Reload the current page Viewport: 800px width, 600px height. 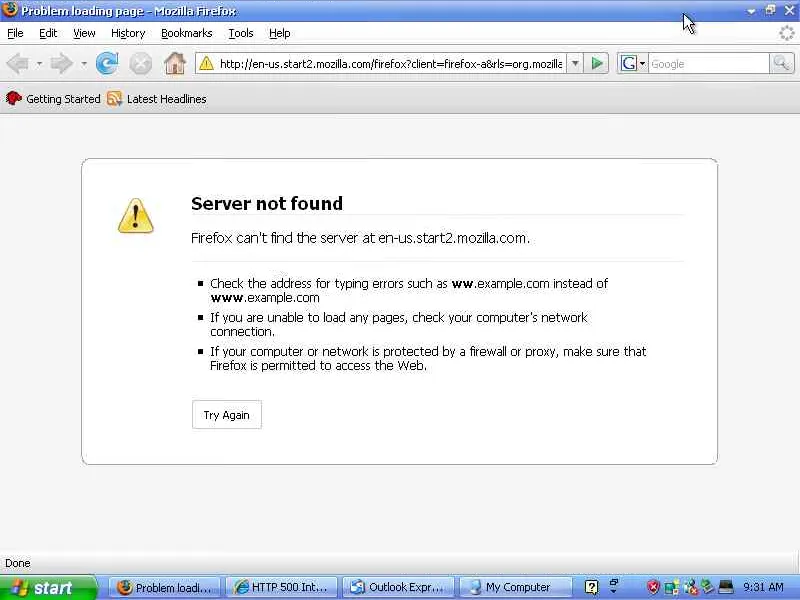(x=107, y=64)
